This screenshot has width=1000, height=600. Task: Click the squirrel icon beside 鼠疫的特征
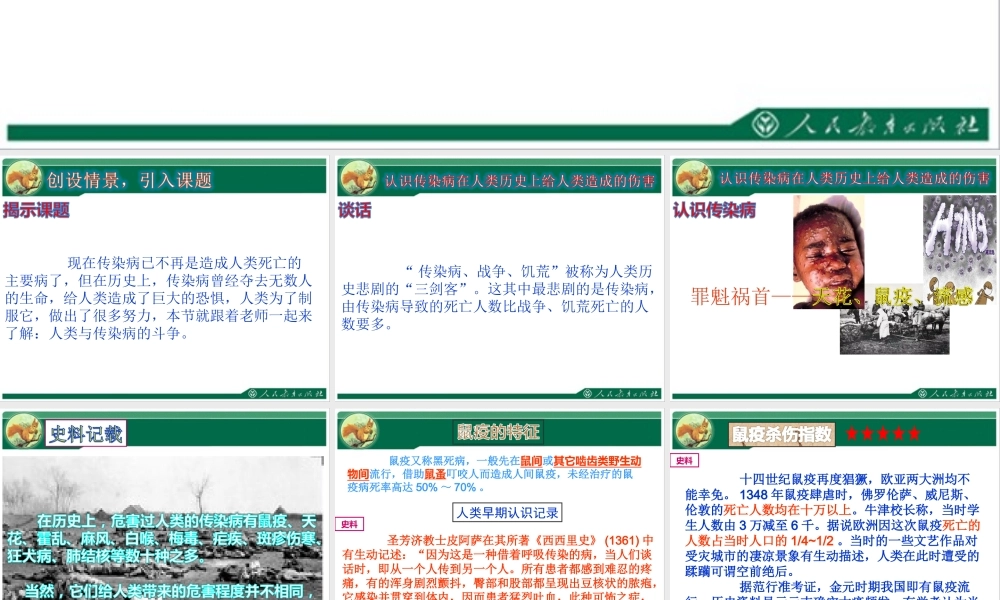tap(358, 431)
